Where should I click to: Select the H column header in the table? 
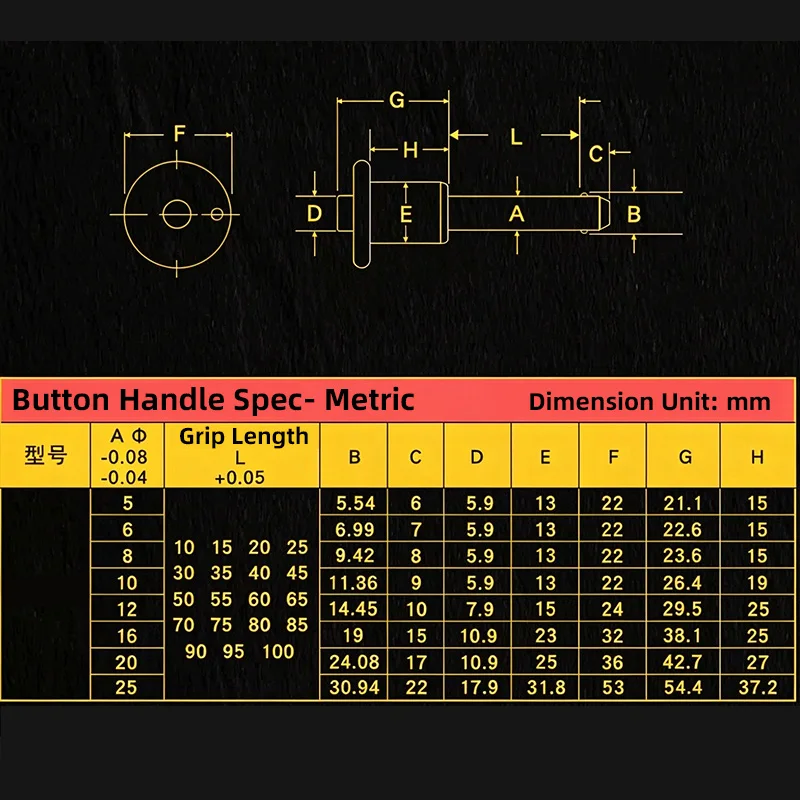(757, 457)
